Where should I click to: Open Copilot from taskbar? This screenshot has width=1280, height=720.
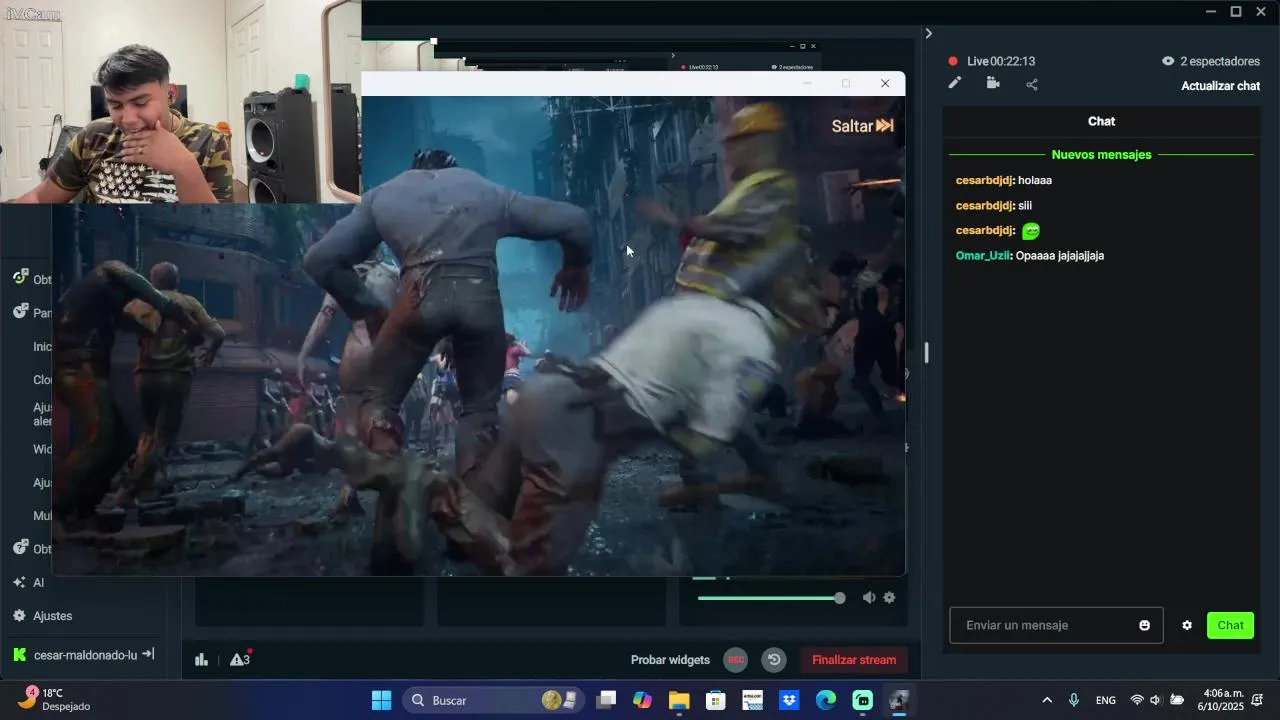(642, 700)
